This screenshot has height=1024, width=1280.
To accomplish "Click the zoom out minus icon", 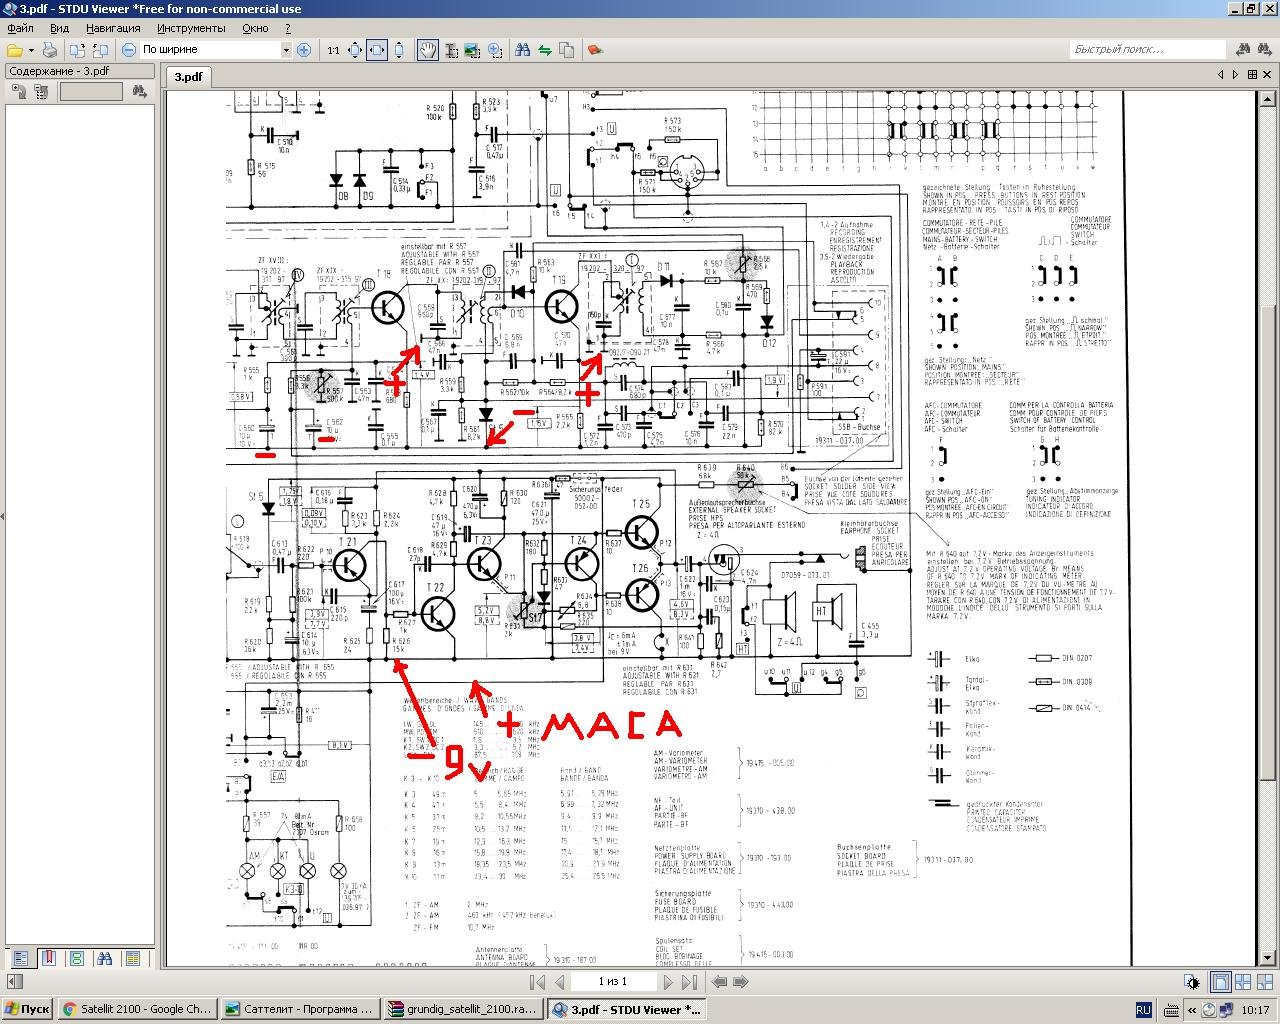I will pos(129,50).
